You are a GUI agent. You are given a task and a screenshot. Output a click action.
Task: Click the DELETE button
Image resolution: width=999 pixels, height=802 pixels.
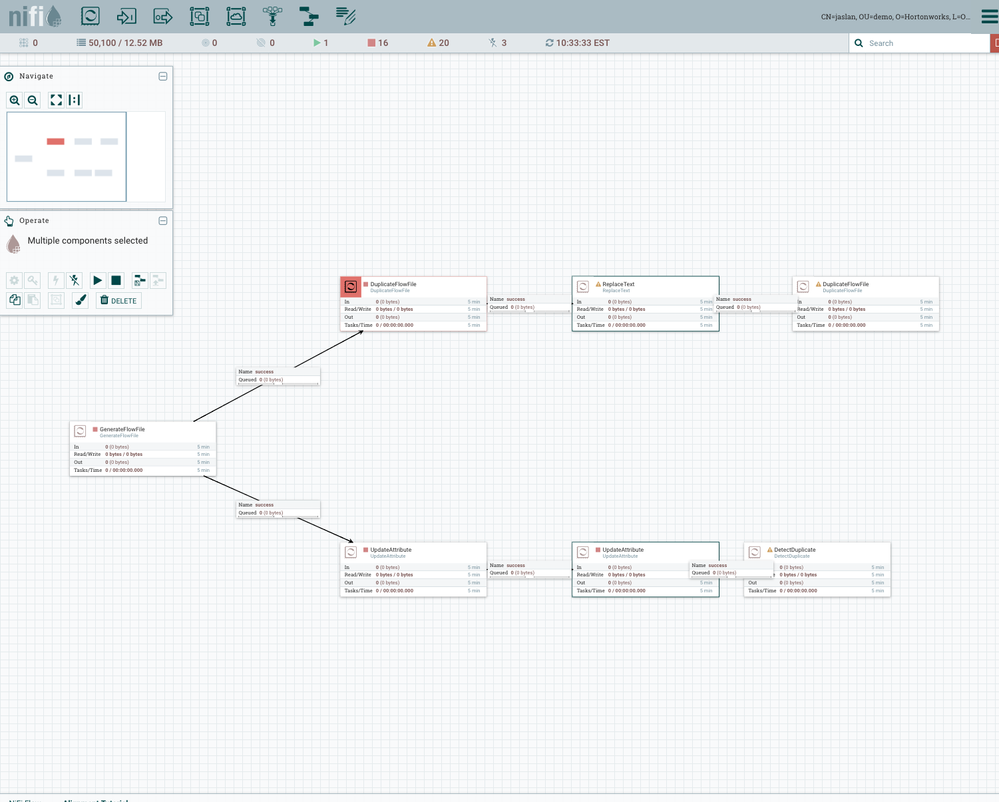point(118,300)
